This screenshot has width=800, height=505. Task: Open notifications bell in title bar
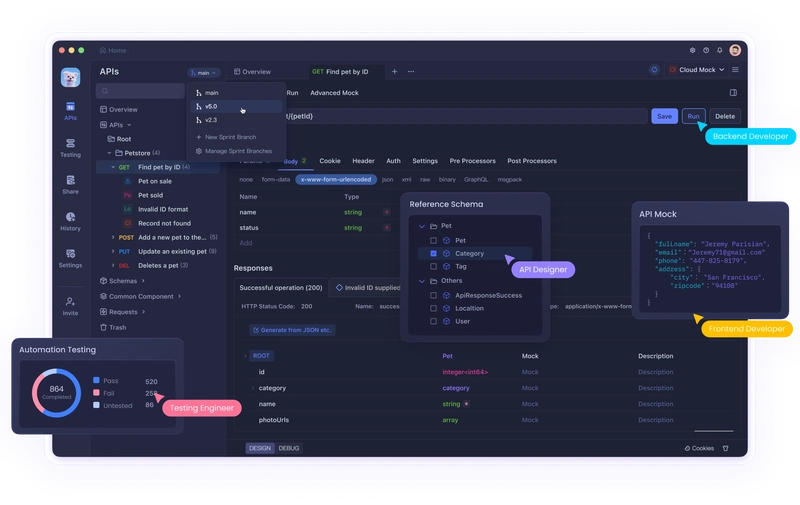point(719,50)
